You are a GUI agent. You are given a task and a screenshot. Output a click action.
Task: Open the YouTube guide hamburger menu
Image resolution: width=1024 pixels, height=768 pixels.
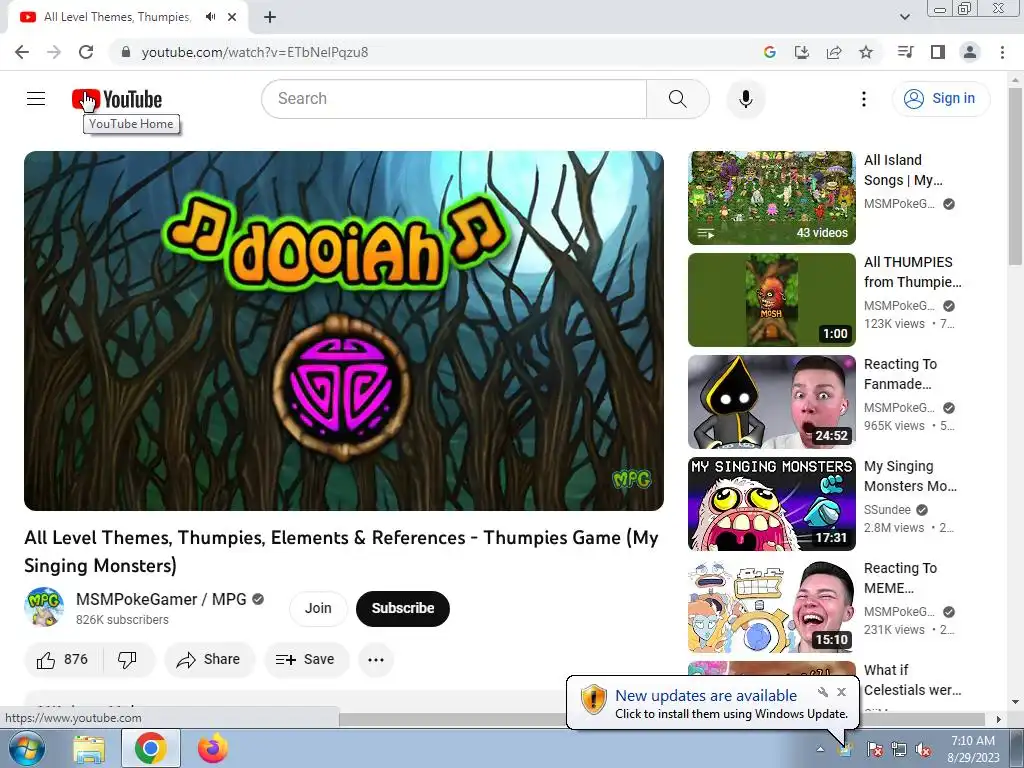click(x=36, y=99)
